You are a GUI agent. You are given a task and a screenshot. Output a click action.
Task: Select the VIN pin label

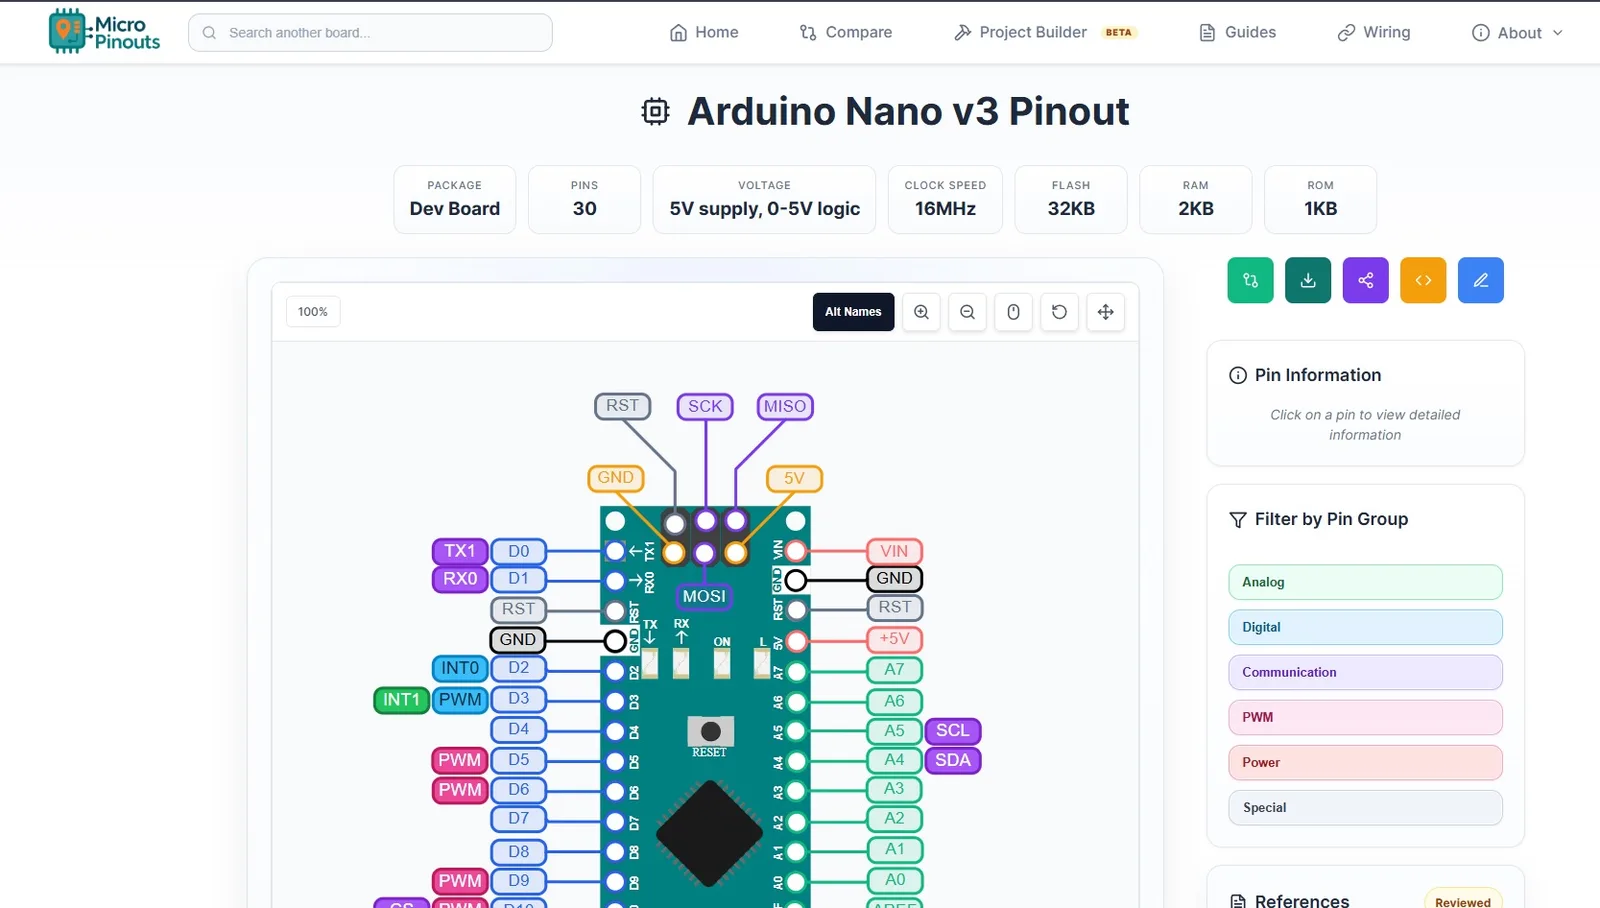coord(894,551)
